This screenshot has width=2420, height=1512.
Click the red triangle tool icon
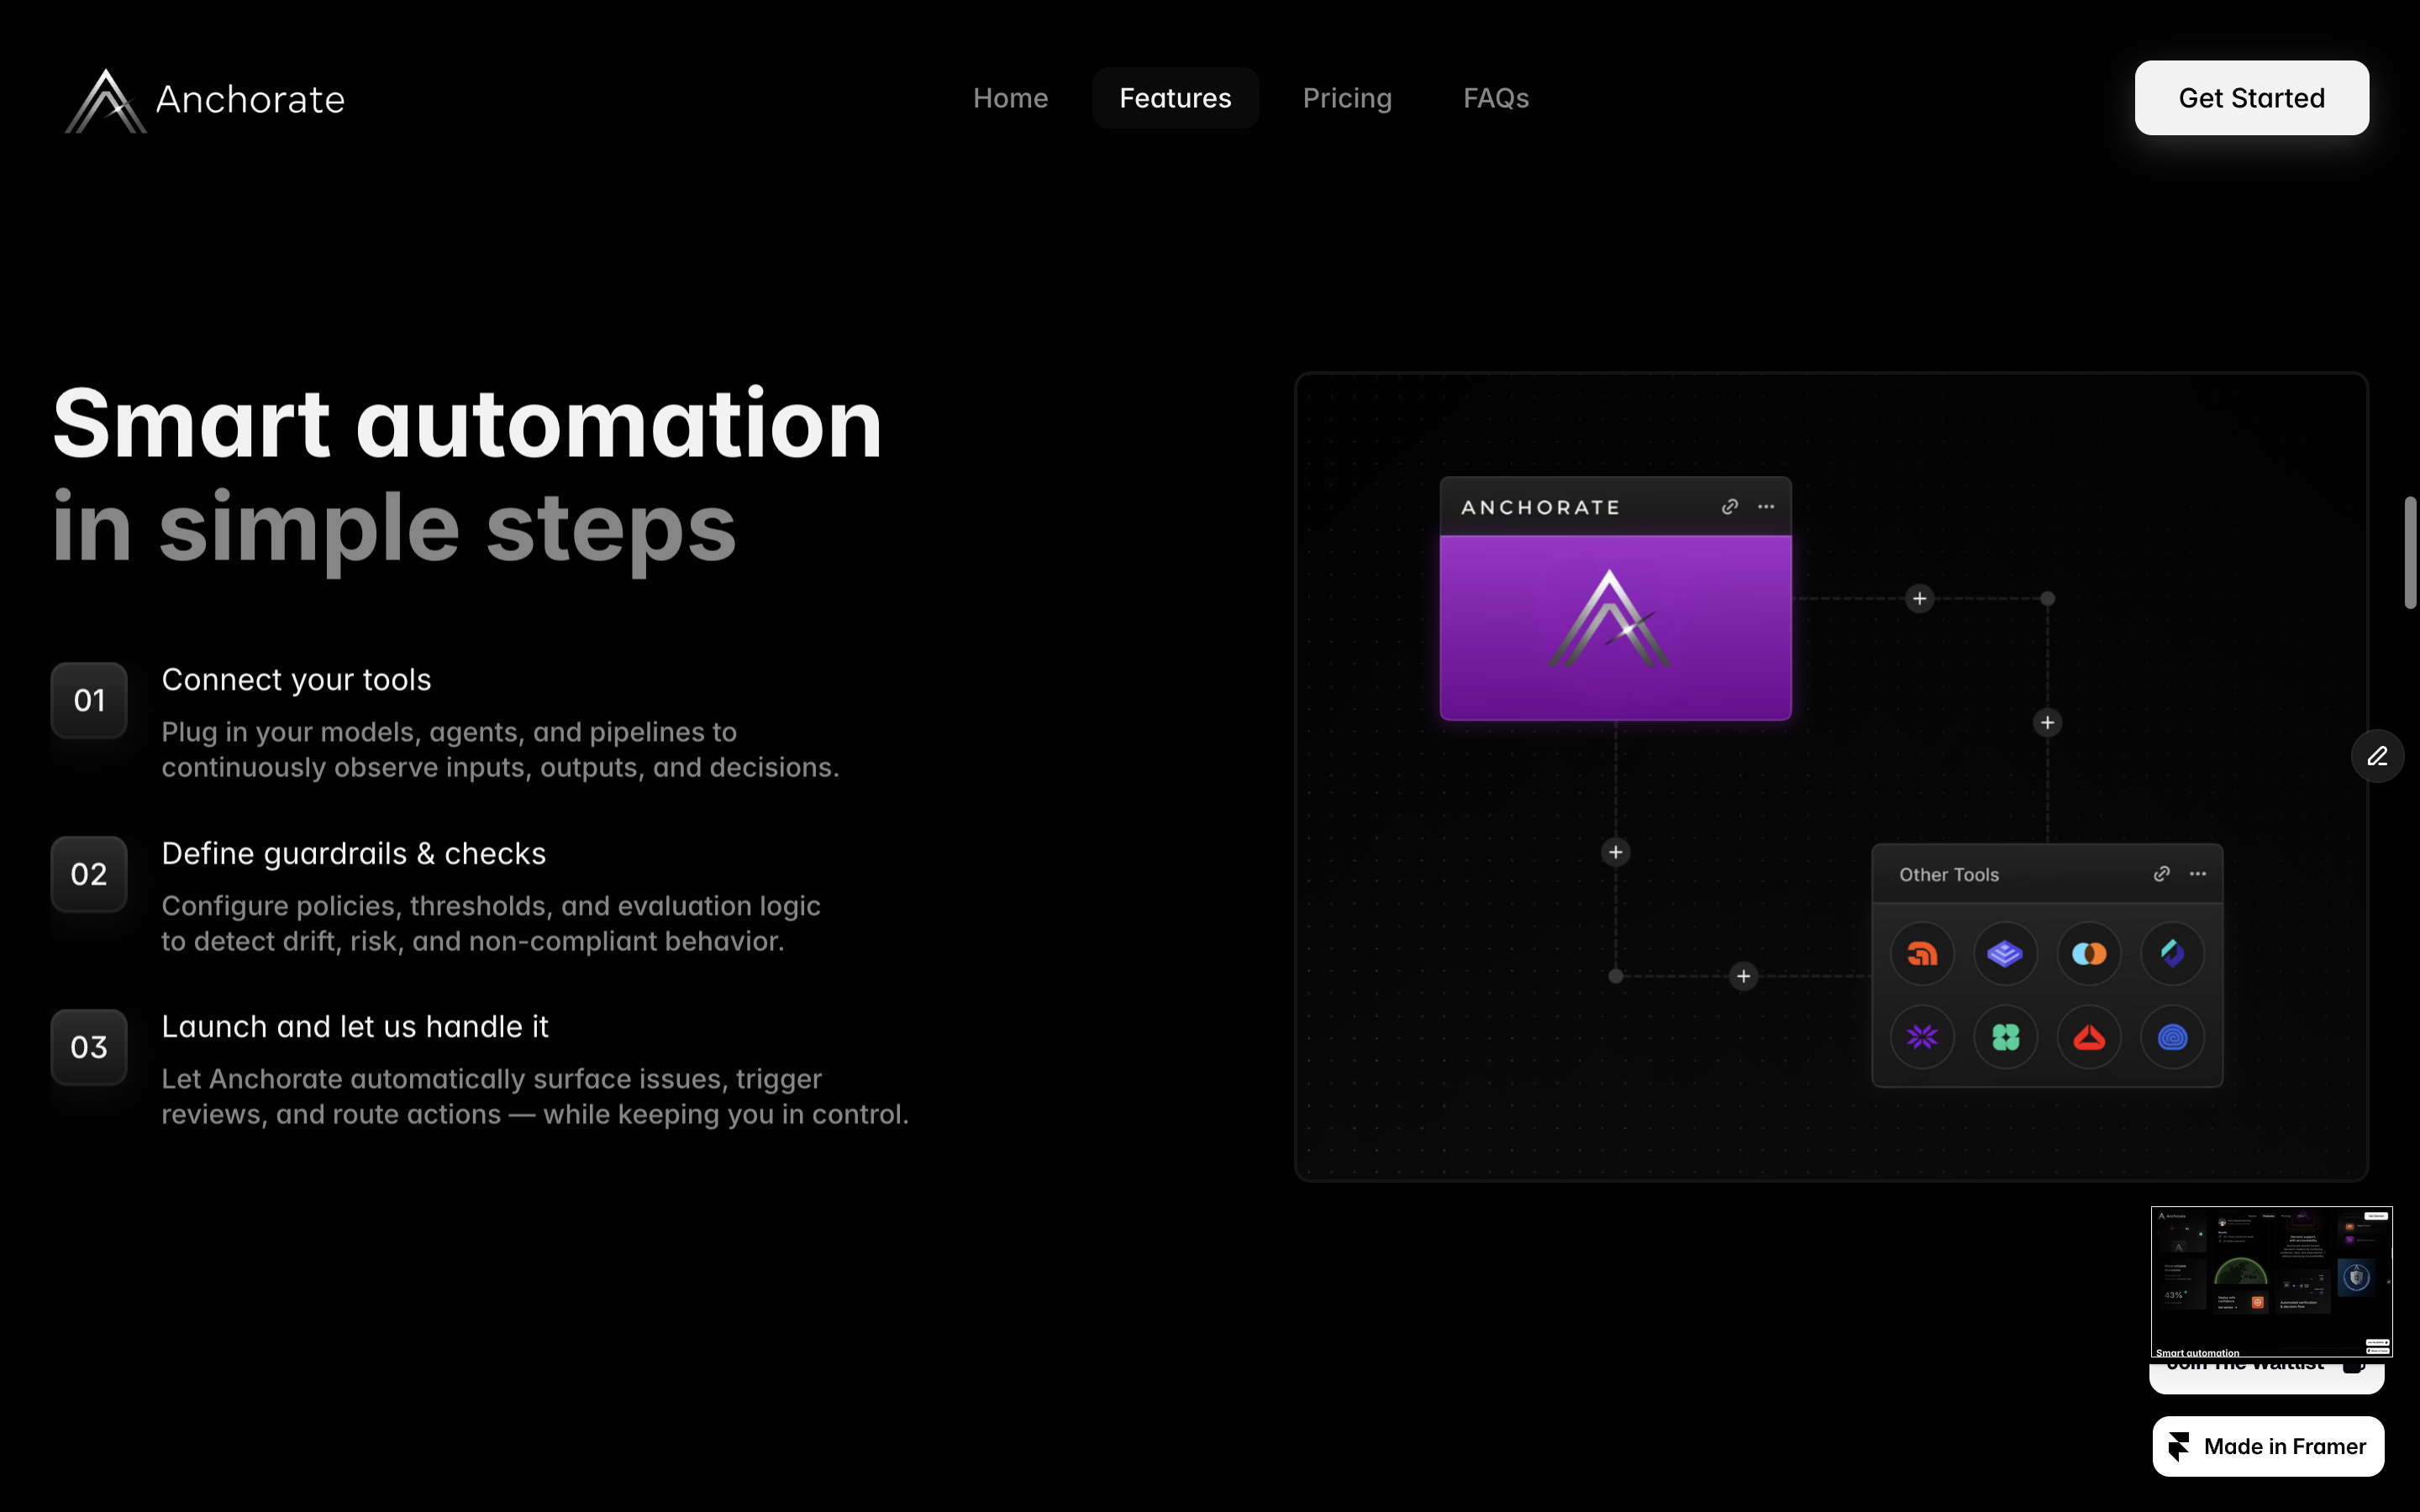[2088, 1037]
